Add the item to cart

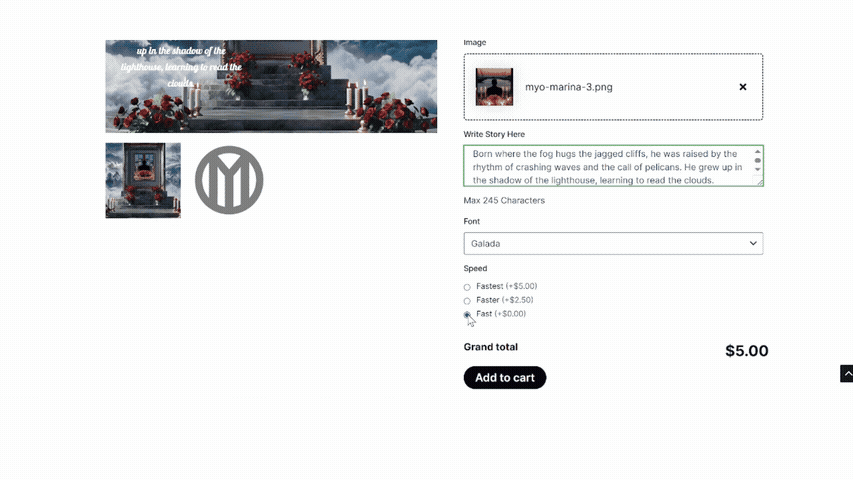point(505,378)
